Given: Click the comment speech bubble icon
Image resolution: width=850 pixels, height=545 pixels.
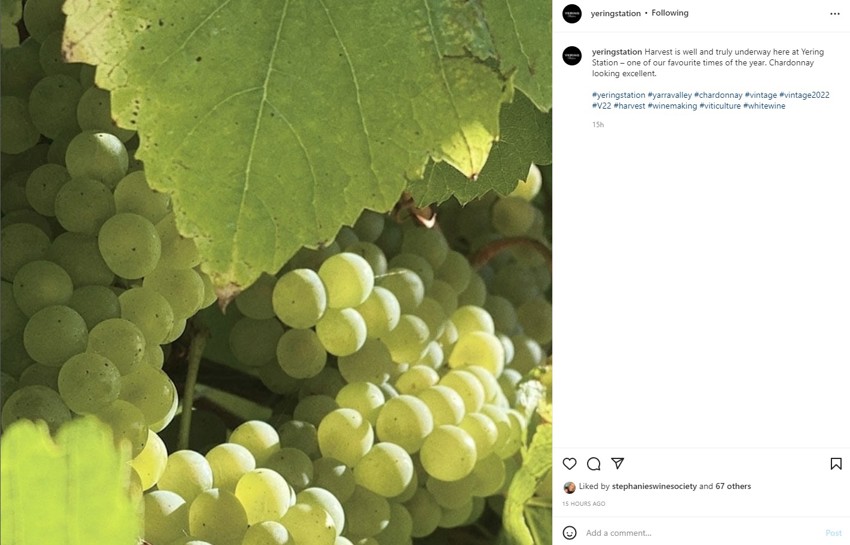Looking at the screenshot, I should pos(594,464).
